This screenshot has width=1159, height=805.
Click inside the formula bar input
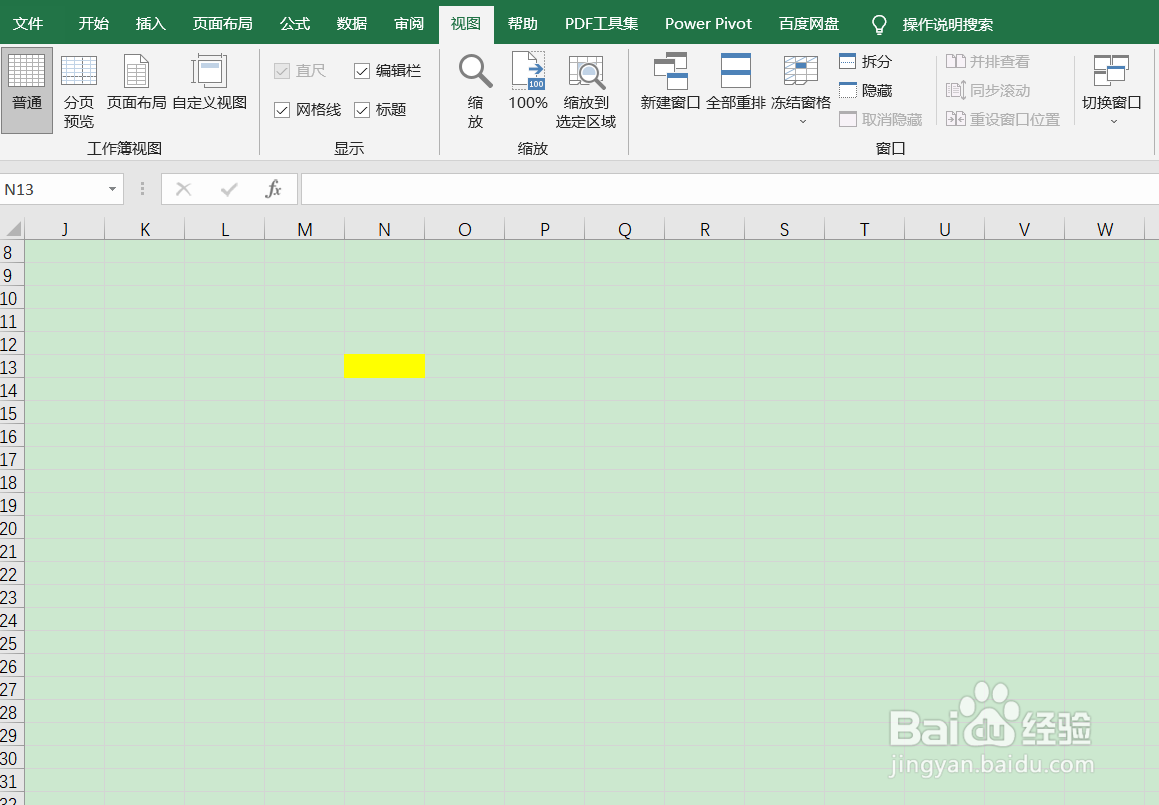[730, 189]
